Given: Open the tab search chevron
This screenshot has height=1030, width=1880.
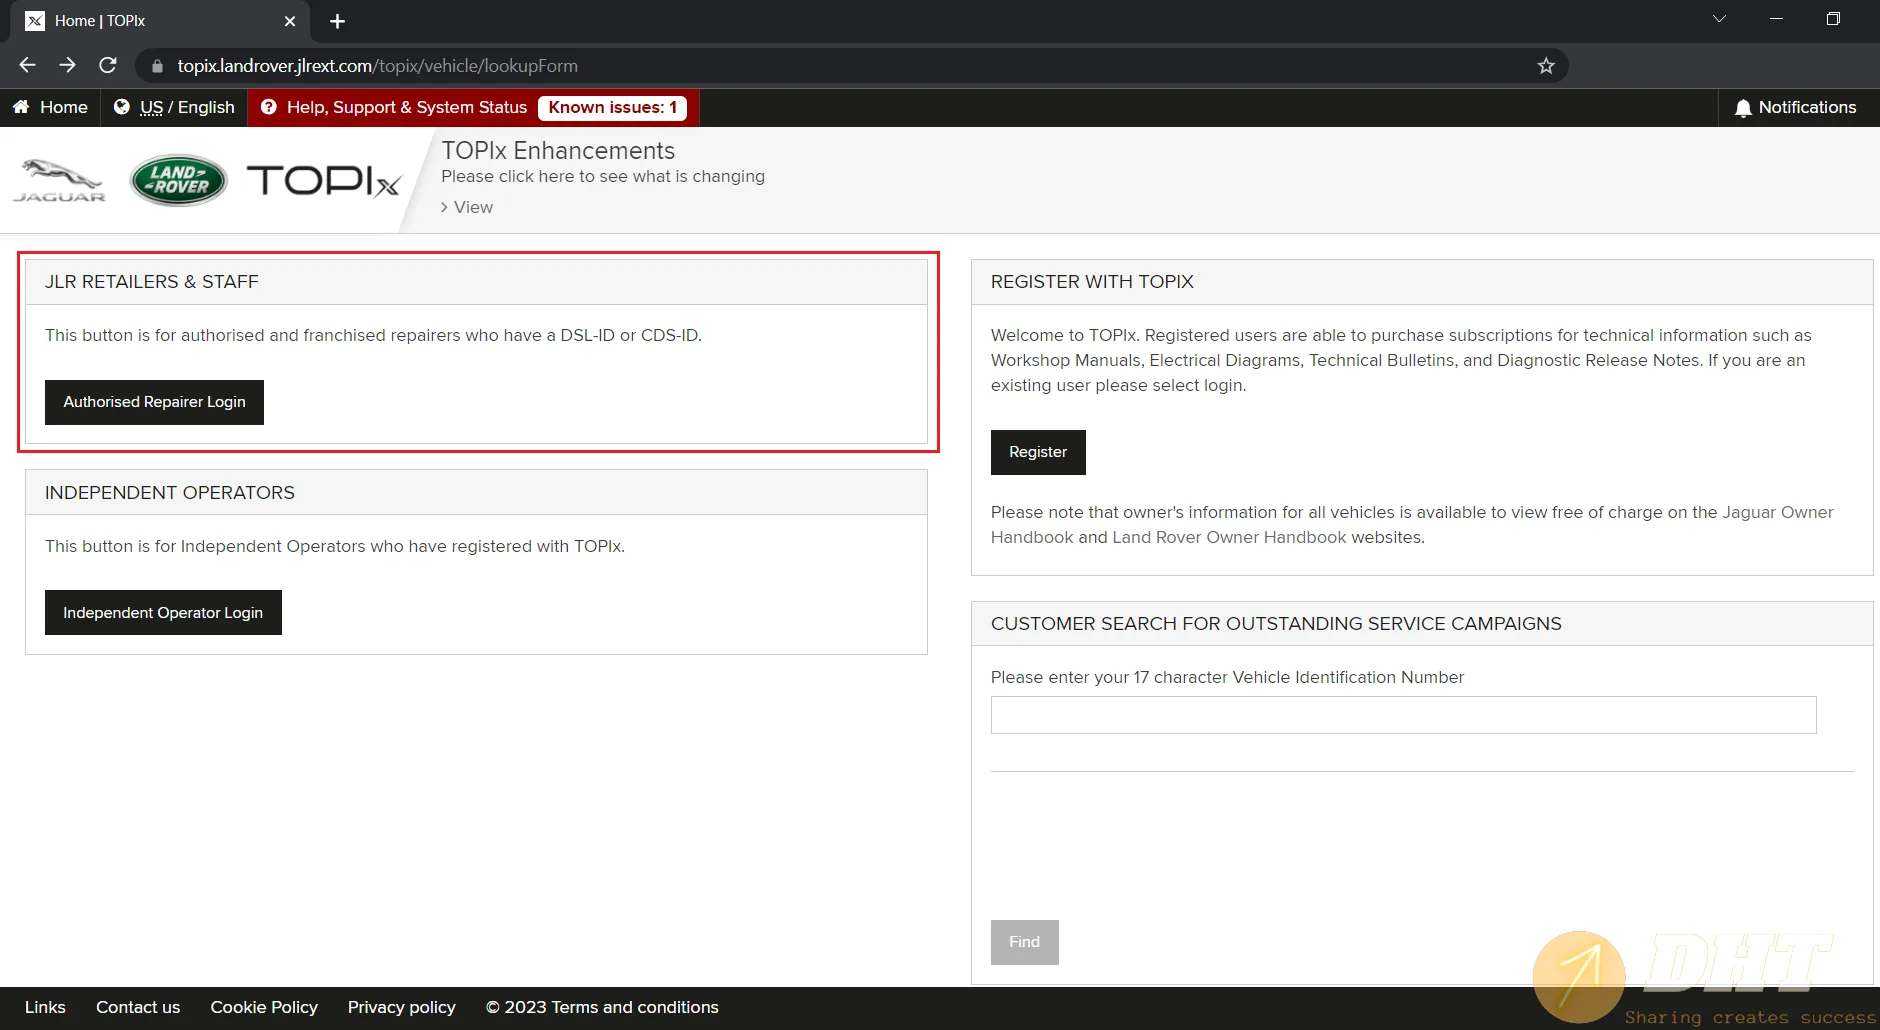Looking at the screenshot, I should pyautogui.click(x=1719, y=19).
